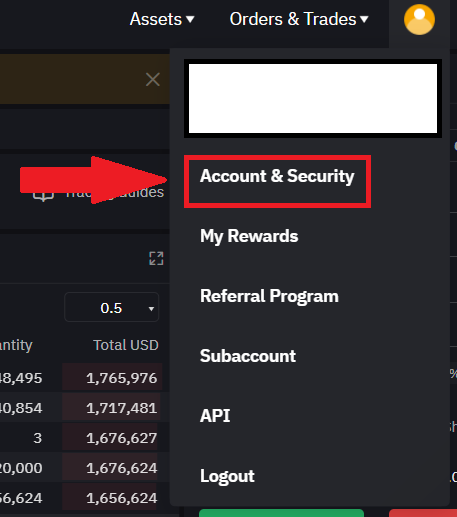Image resolution: width=457 pixels, height=517 pixels.
Task: Click the Total USD column header
Action: click(126, 345)
